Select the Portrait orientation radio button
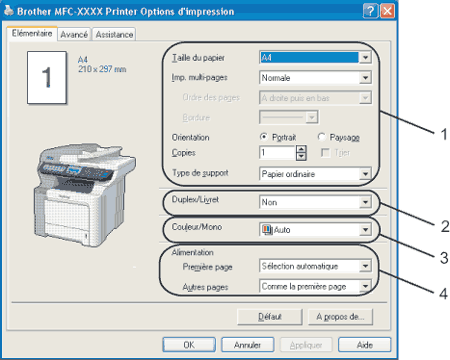 coord(264,137)
